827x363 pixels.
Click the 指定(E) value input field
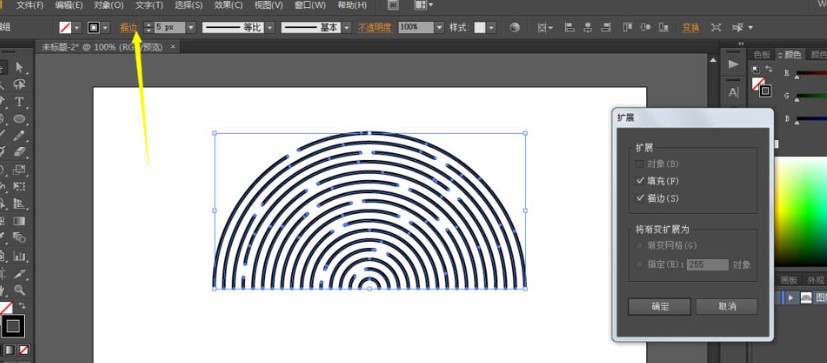click(x=707, y=265)
